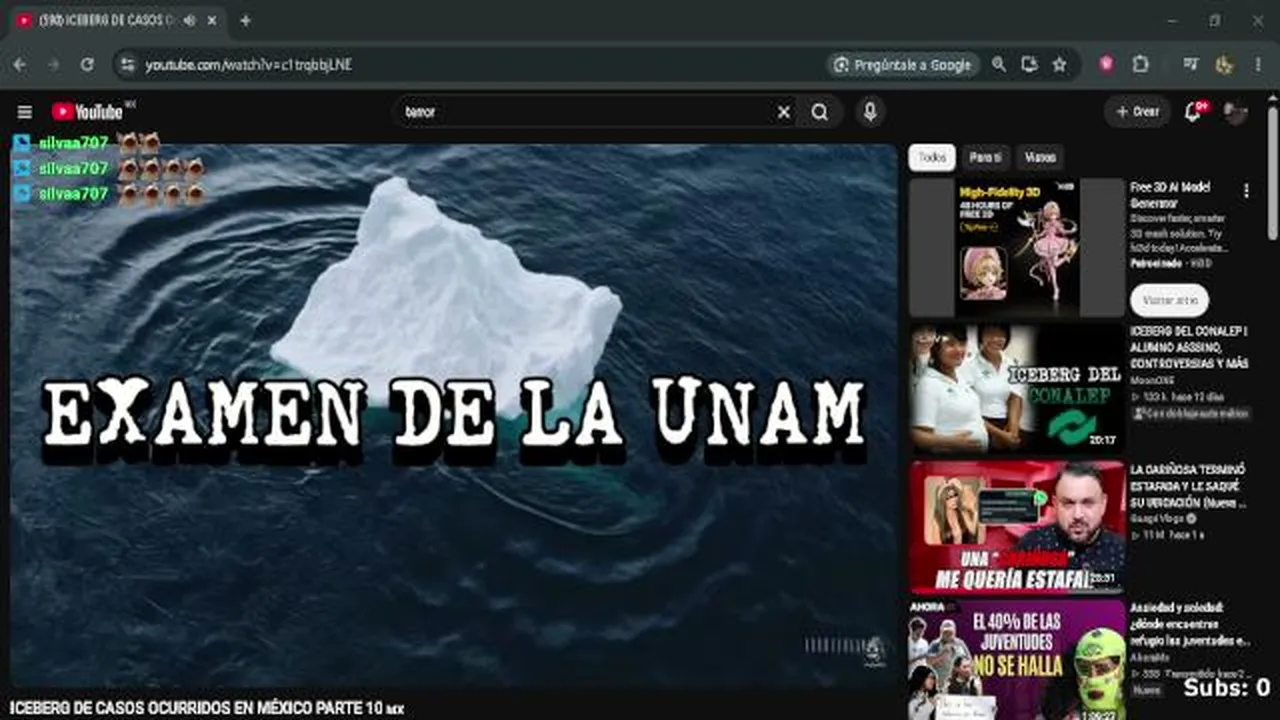Open the Chrome three-dot menu
This screenshot has width=1280, height=720.
point(1257,64)
